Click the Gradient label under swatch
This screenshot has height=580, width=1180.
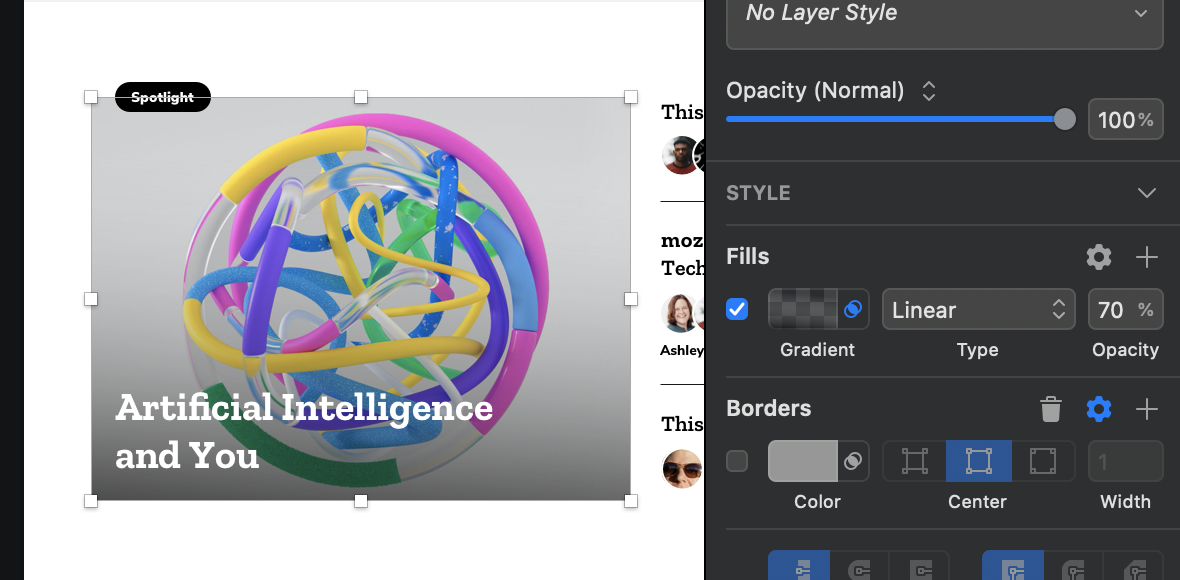tap(817, 350)
